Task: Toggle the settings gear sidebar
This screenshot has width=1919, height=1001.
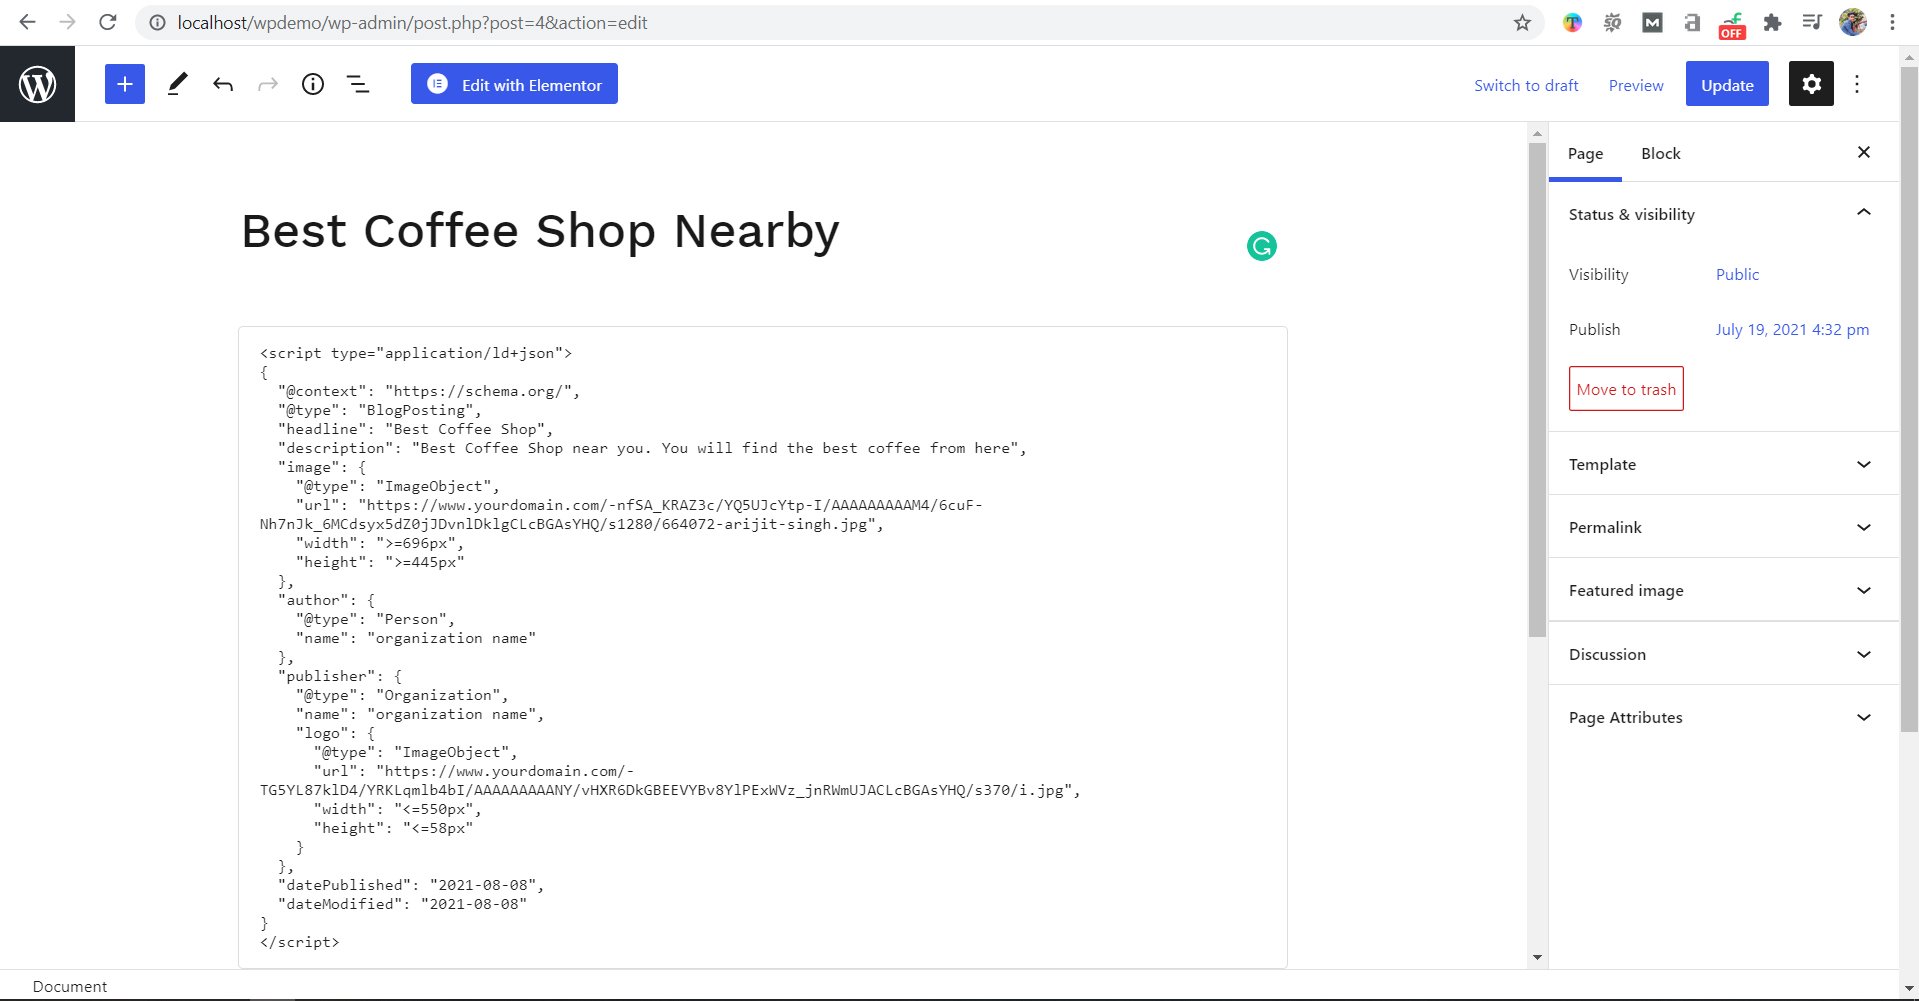Action: [1811, 84]
